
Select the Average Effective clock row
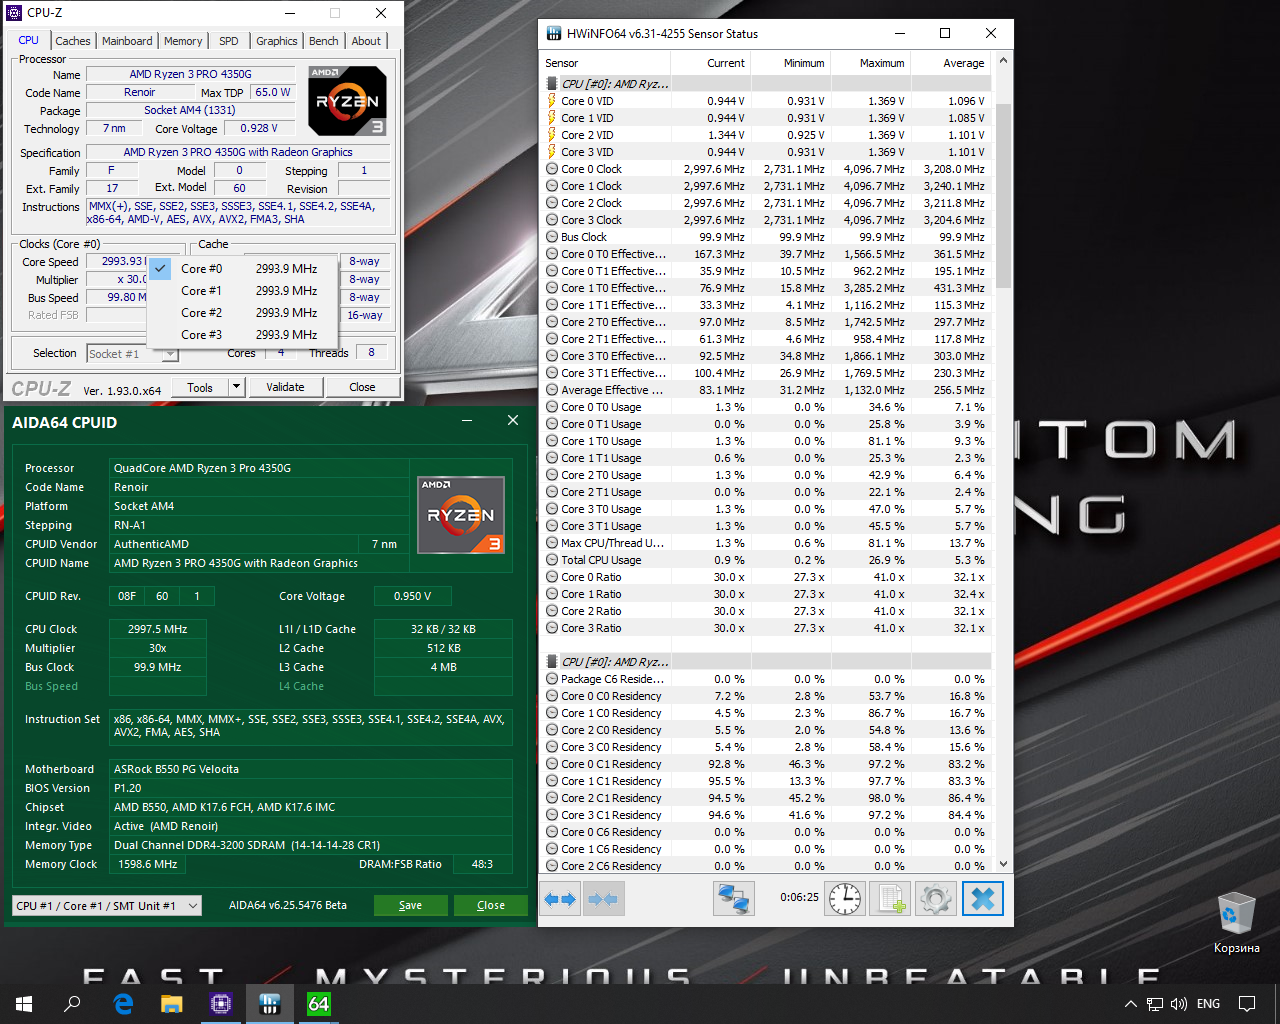tap(766, 390)
